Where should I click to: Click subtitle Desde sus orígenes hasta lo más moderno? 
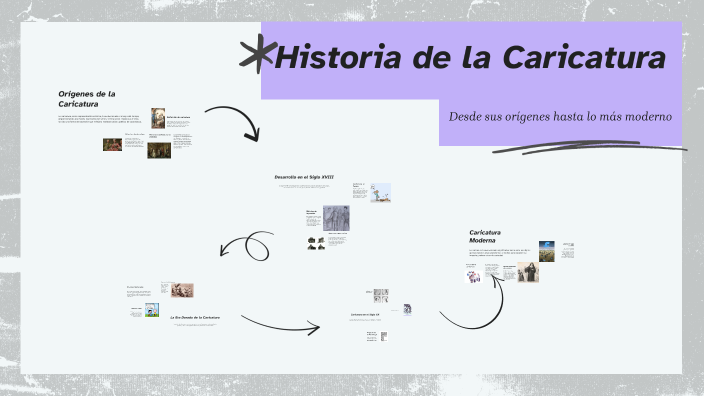pos(560,117)
